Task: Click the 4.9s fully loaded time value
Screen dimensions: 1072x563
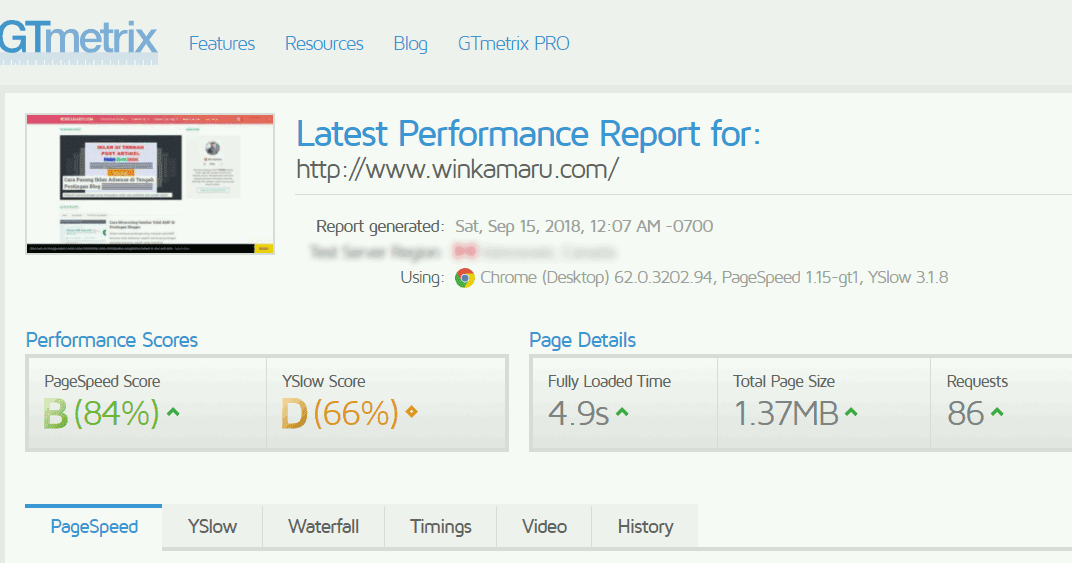Action: coord(578,414)
